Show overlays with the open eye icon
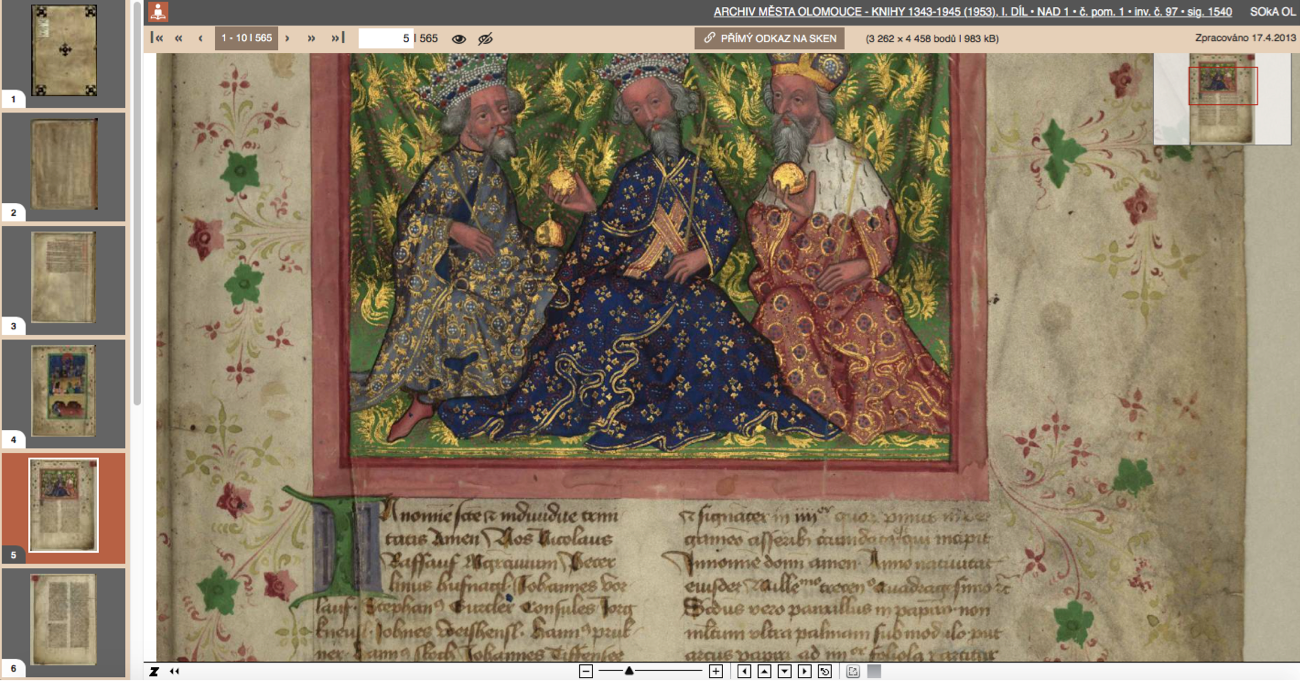 (459, 39)
